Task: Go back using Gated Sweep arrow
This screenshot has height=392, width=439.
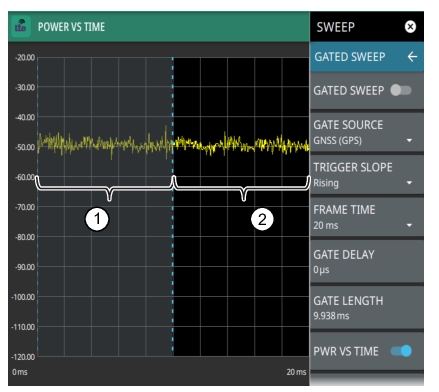Action: click(412, 57)
